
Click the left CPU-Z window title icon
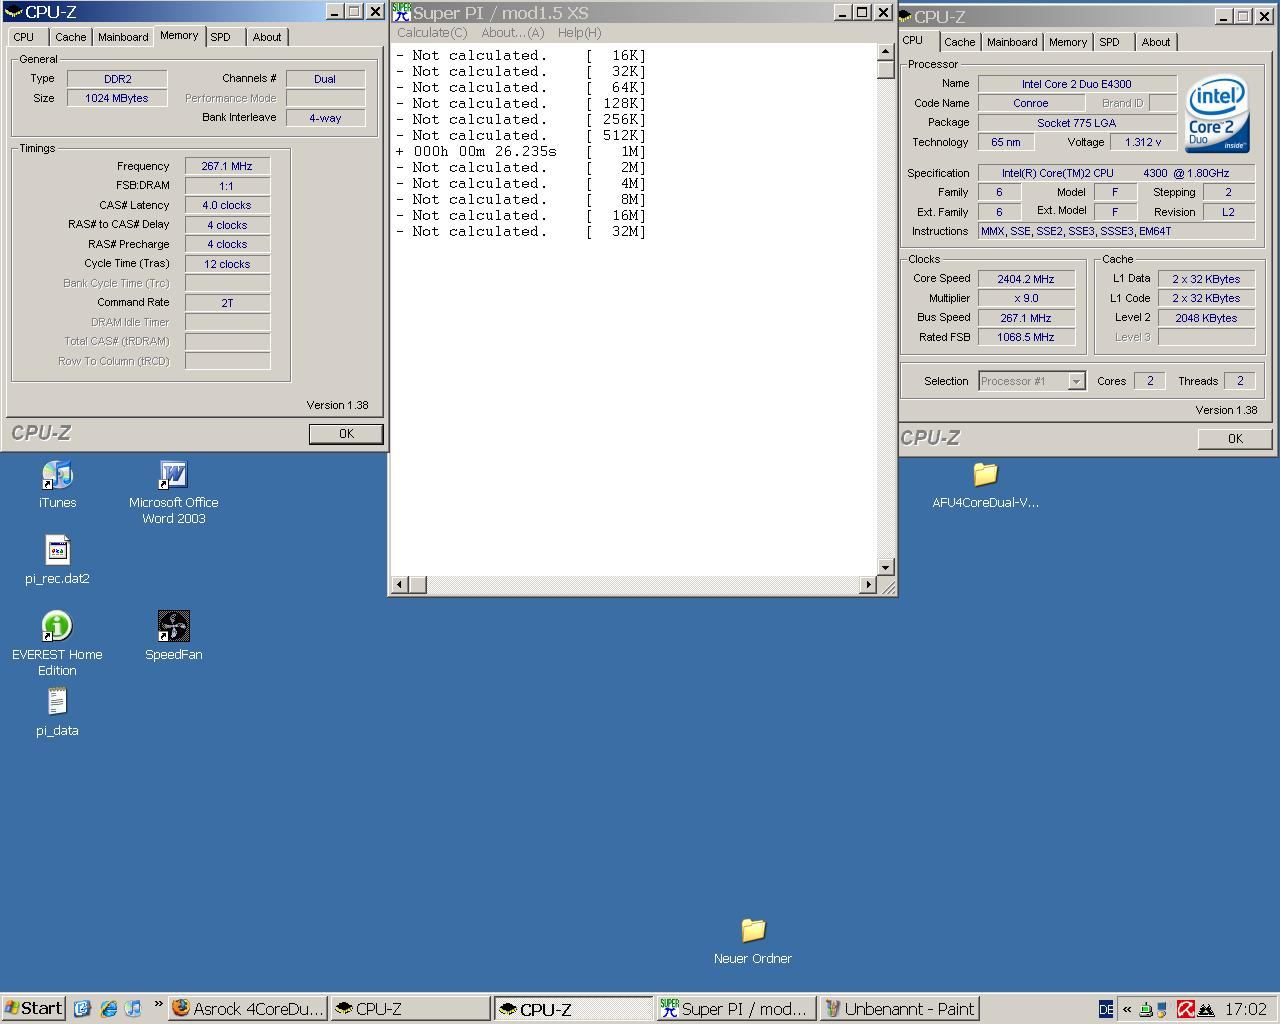pyautogui.click(x=13, y=12)
